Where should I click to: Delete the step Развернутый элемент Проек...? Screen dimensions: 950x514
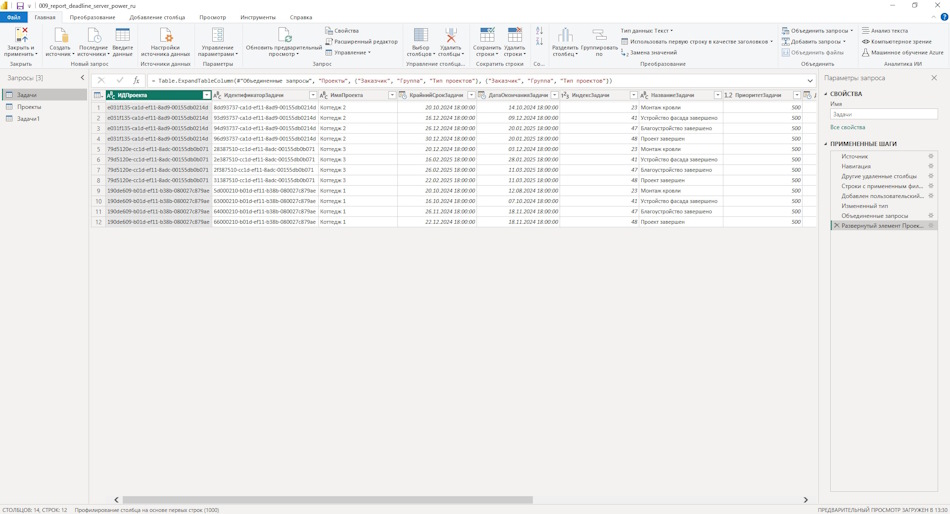coord(836,225)
